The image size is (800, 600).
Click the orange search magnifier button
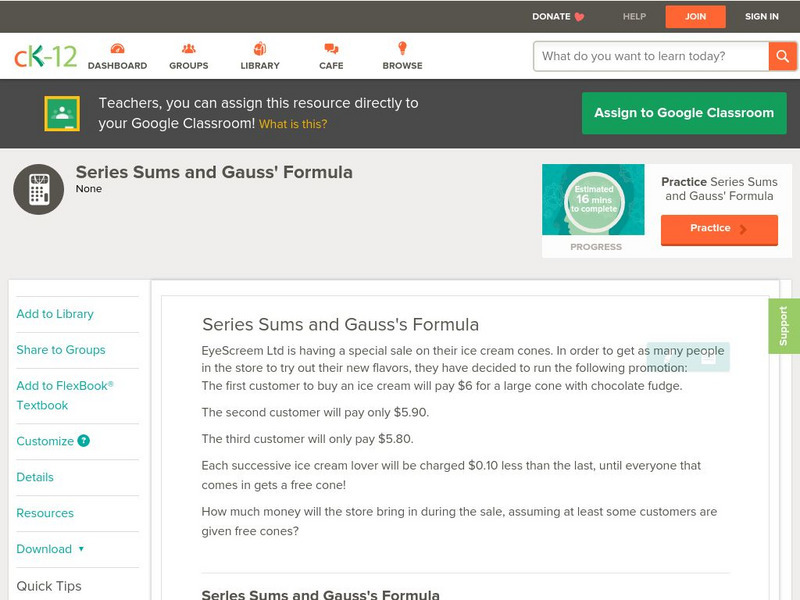pos(782,56)
